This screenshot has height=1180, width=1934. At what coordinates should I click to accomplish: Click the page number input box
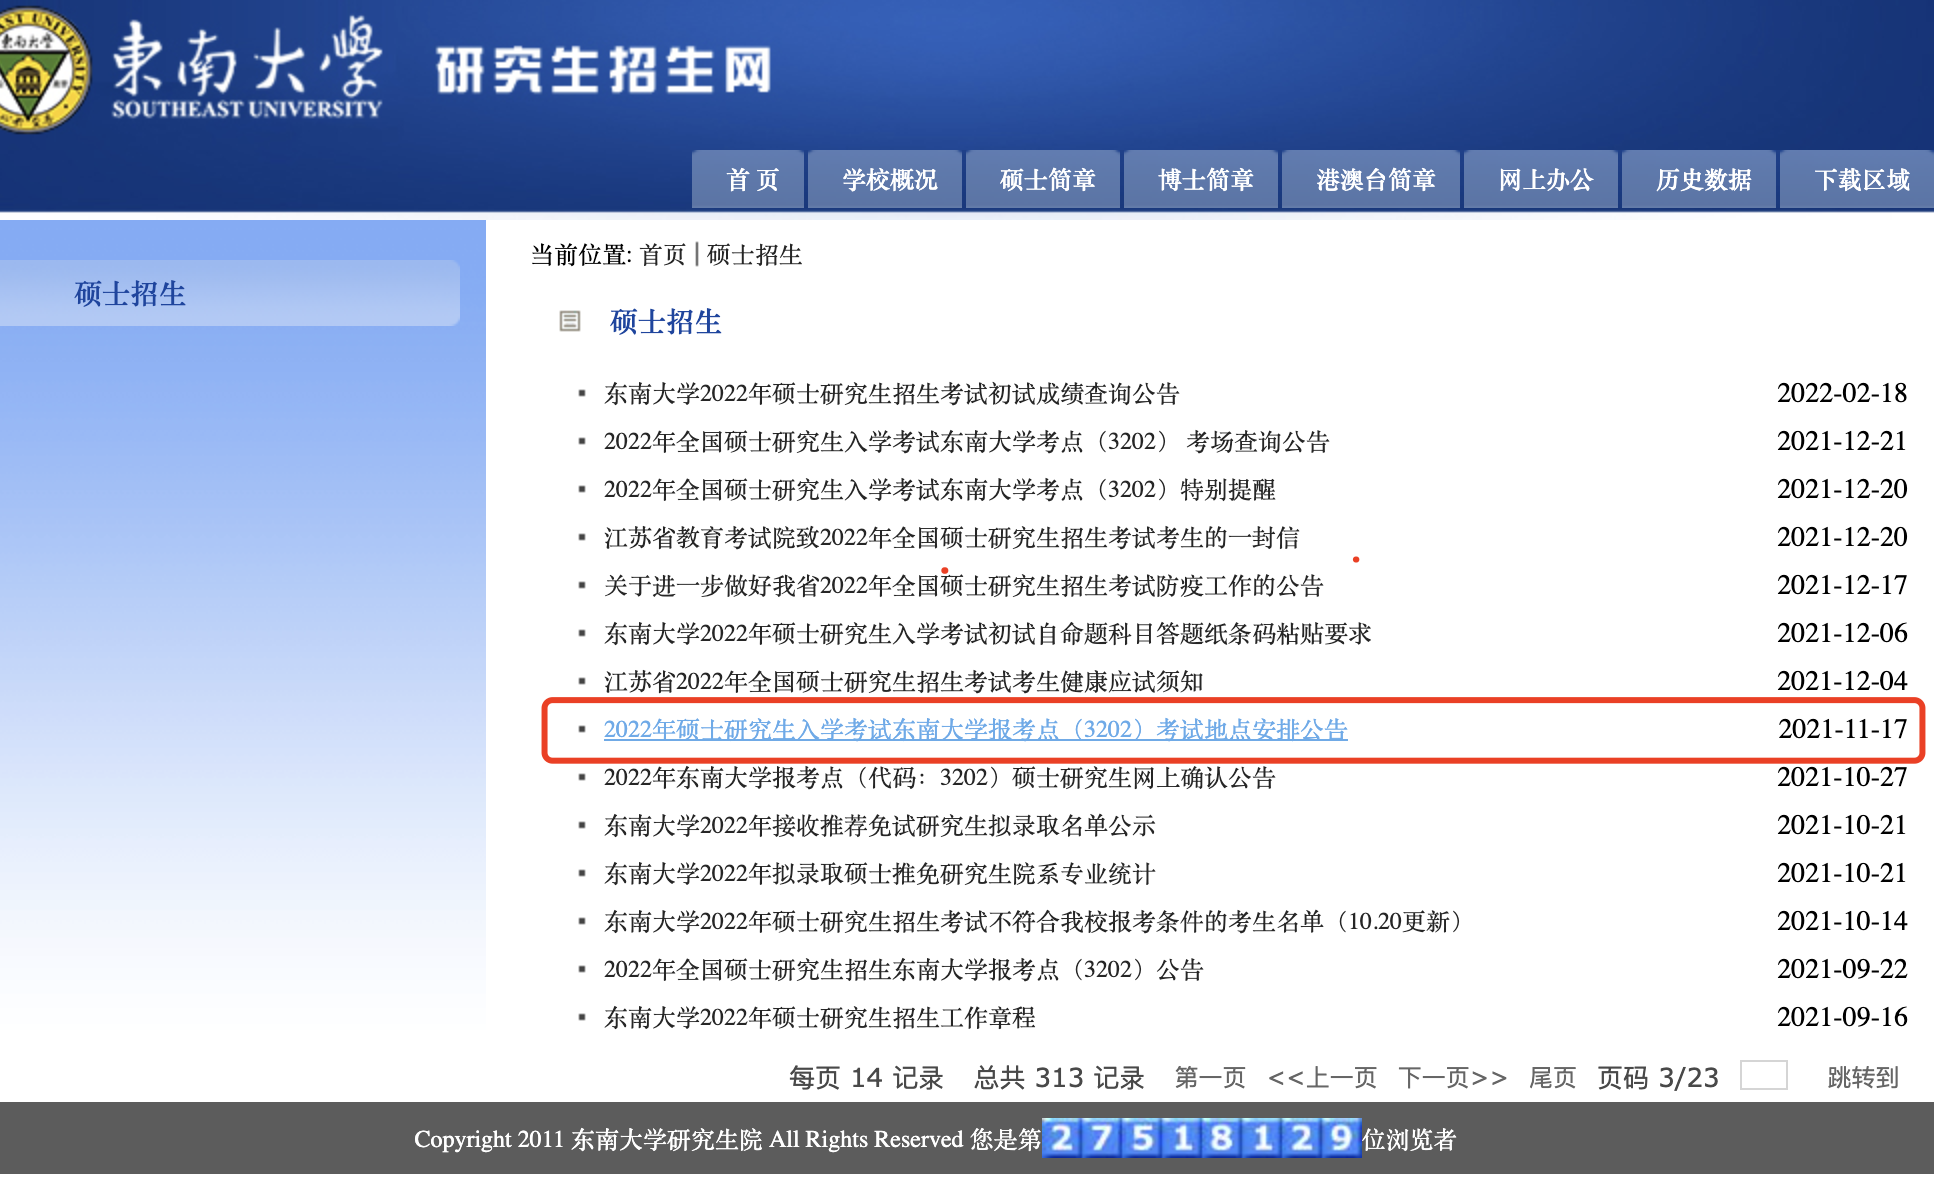(x=1763, y=1075)
